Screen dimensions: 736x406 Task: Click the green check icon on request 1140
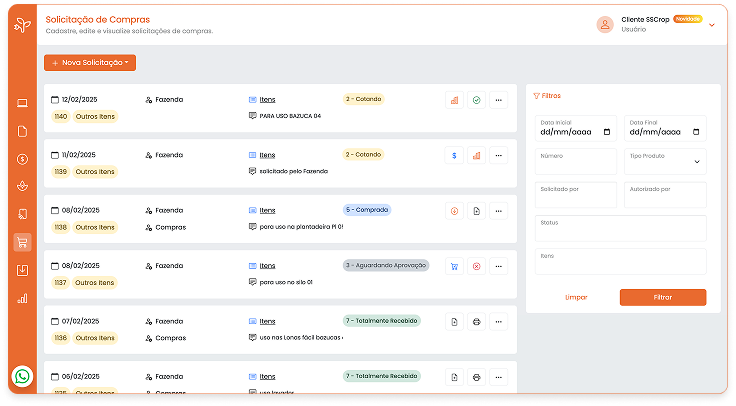[x=476, y=100]
